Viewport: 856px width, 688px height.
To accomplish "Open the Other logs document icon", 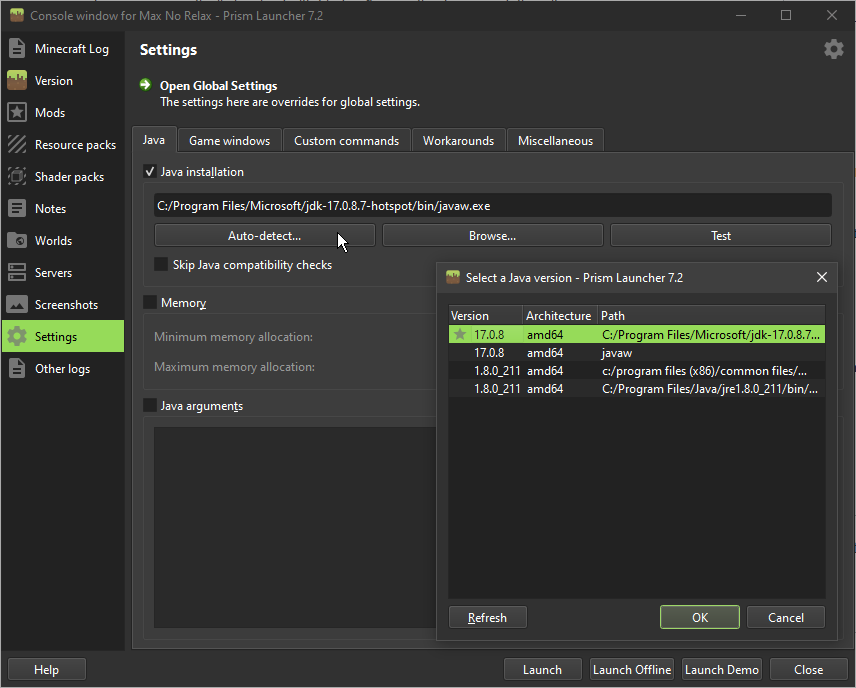I will tap(17, 369).
